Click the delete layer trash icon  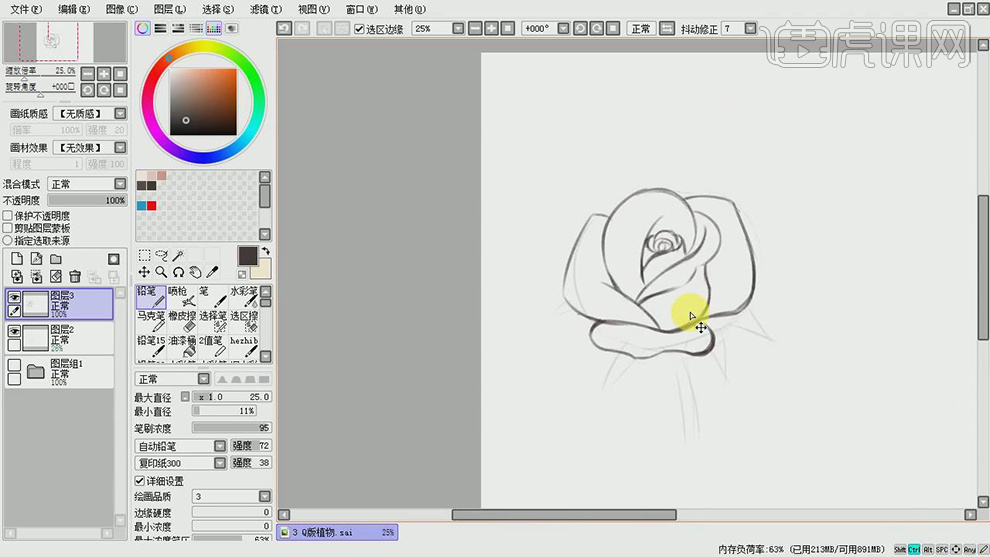pyautogui.click(x=75, y=276)
